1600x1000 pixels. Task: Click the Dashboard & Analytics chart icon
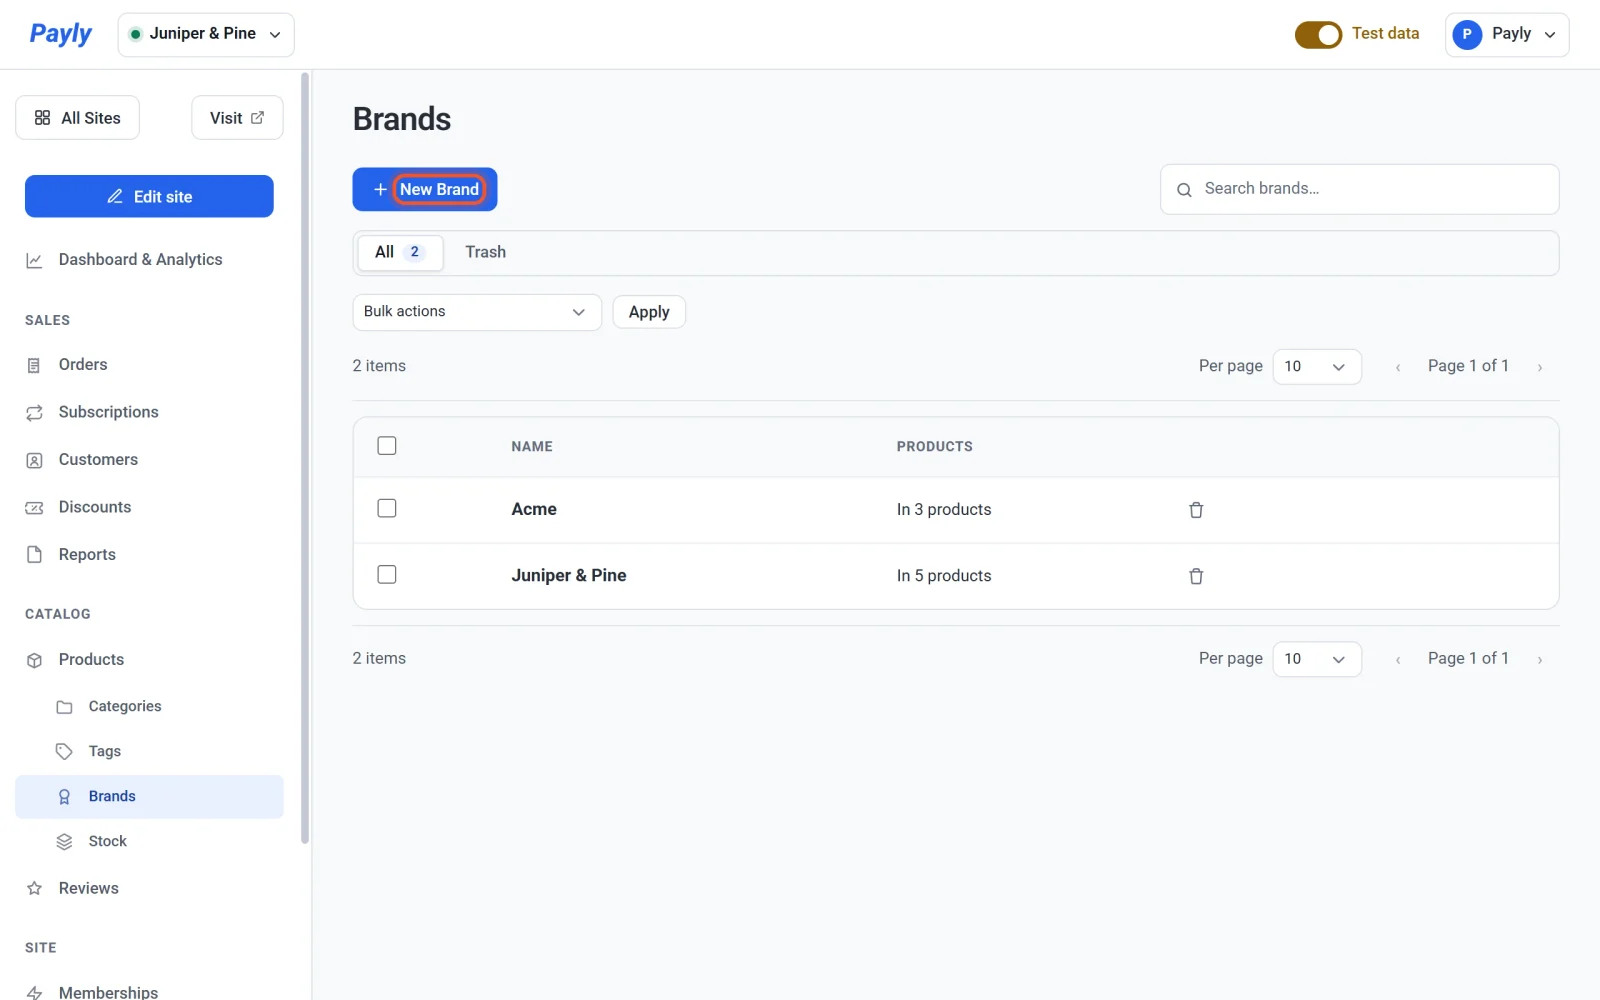click(x=34, y=260)
